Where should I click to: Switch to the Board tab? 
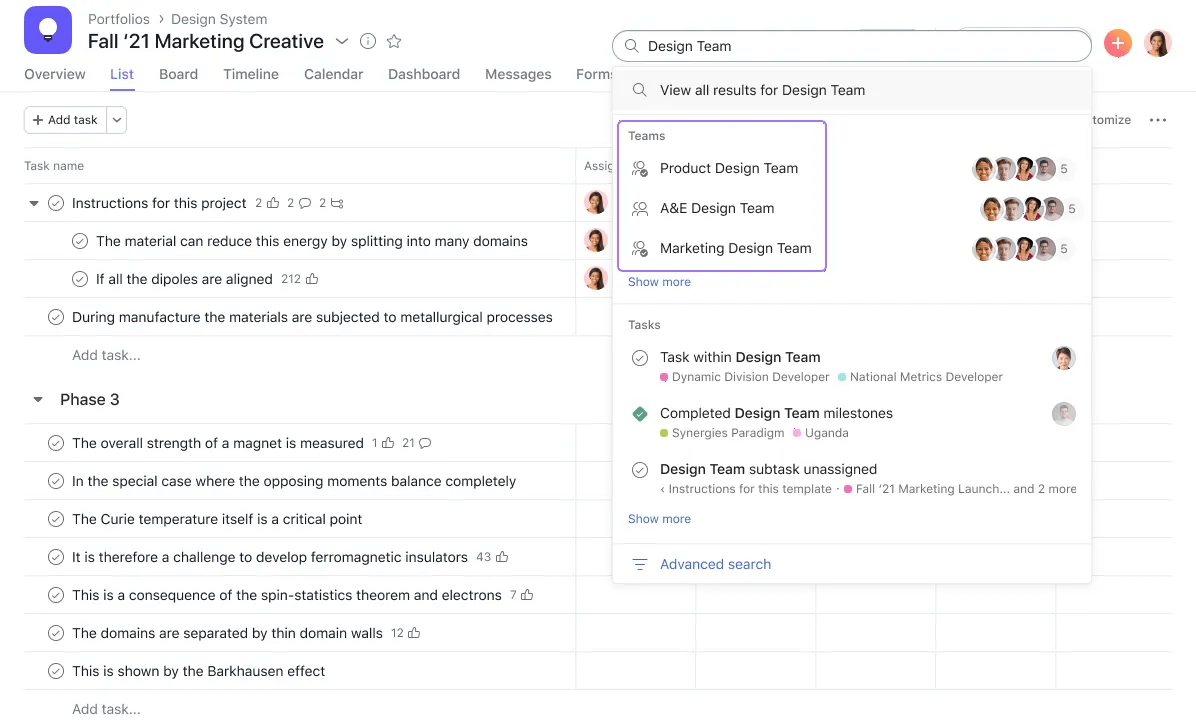178,74
